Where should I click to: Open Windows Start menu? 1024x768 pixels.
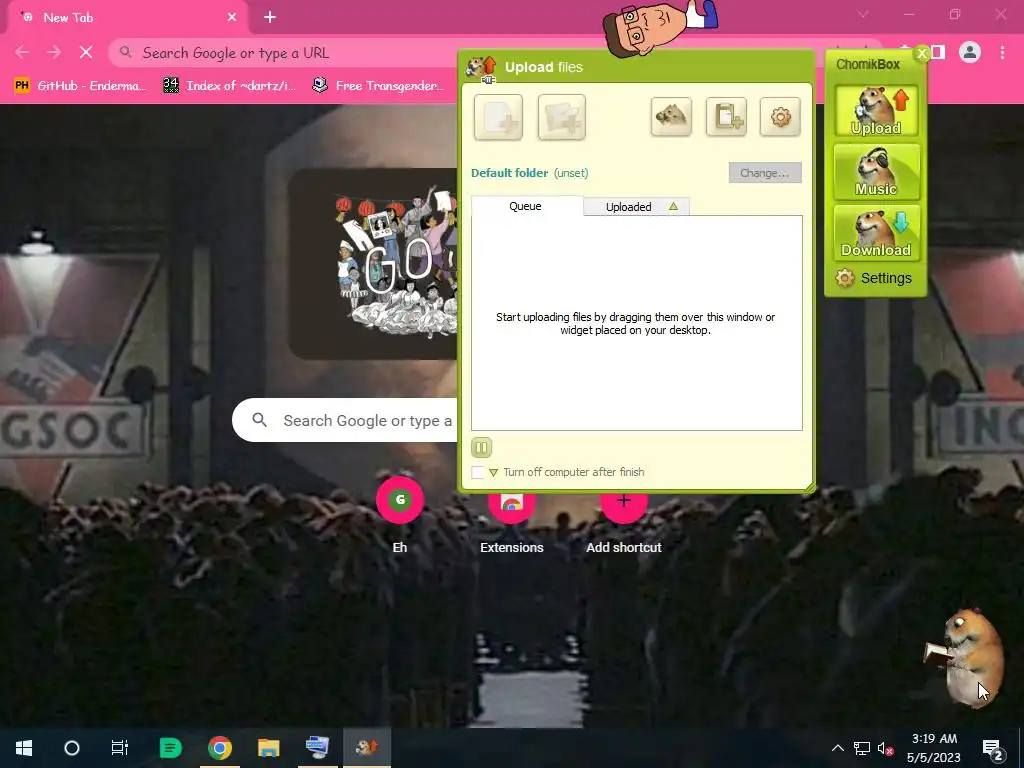click(x=24, y=748)
